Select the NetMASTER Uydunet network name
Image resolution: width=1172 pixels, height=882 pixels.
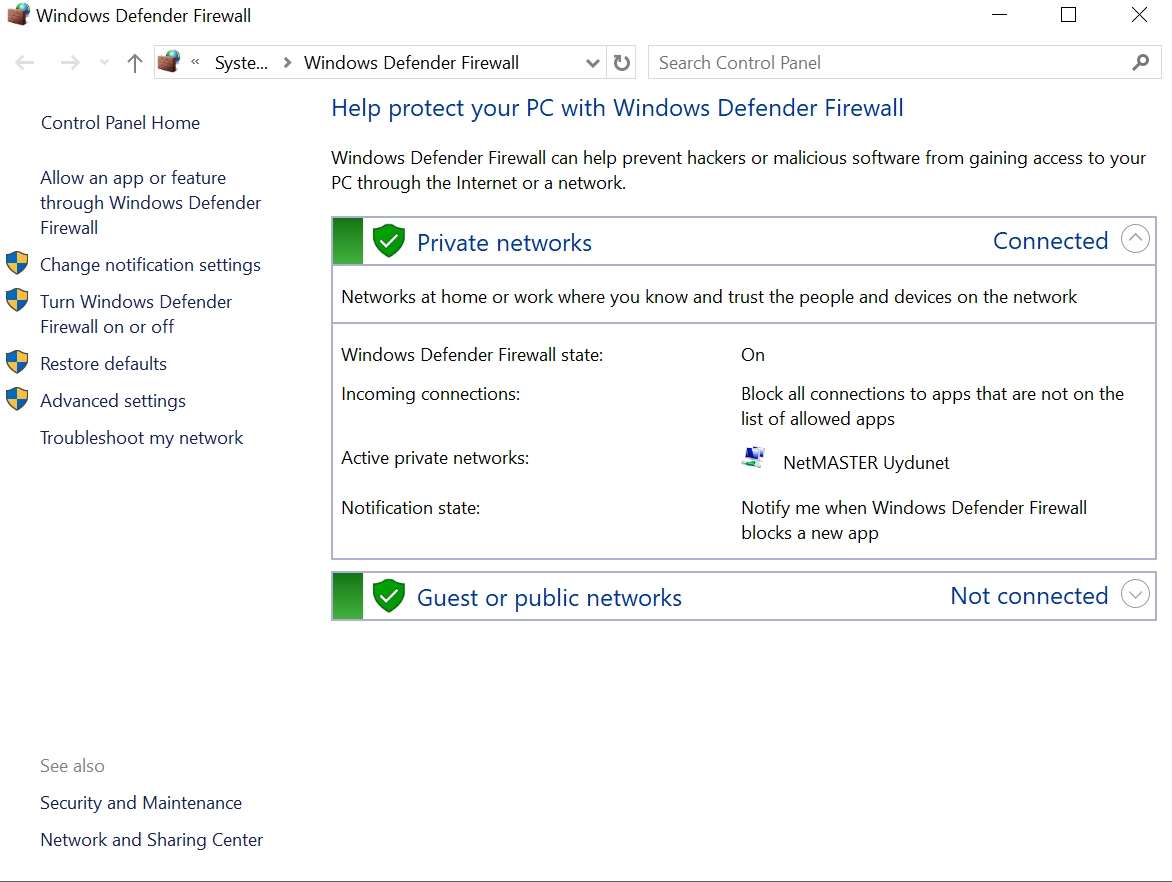866,463
